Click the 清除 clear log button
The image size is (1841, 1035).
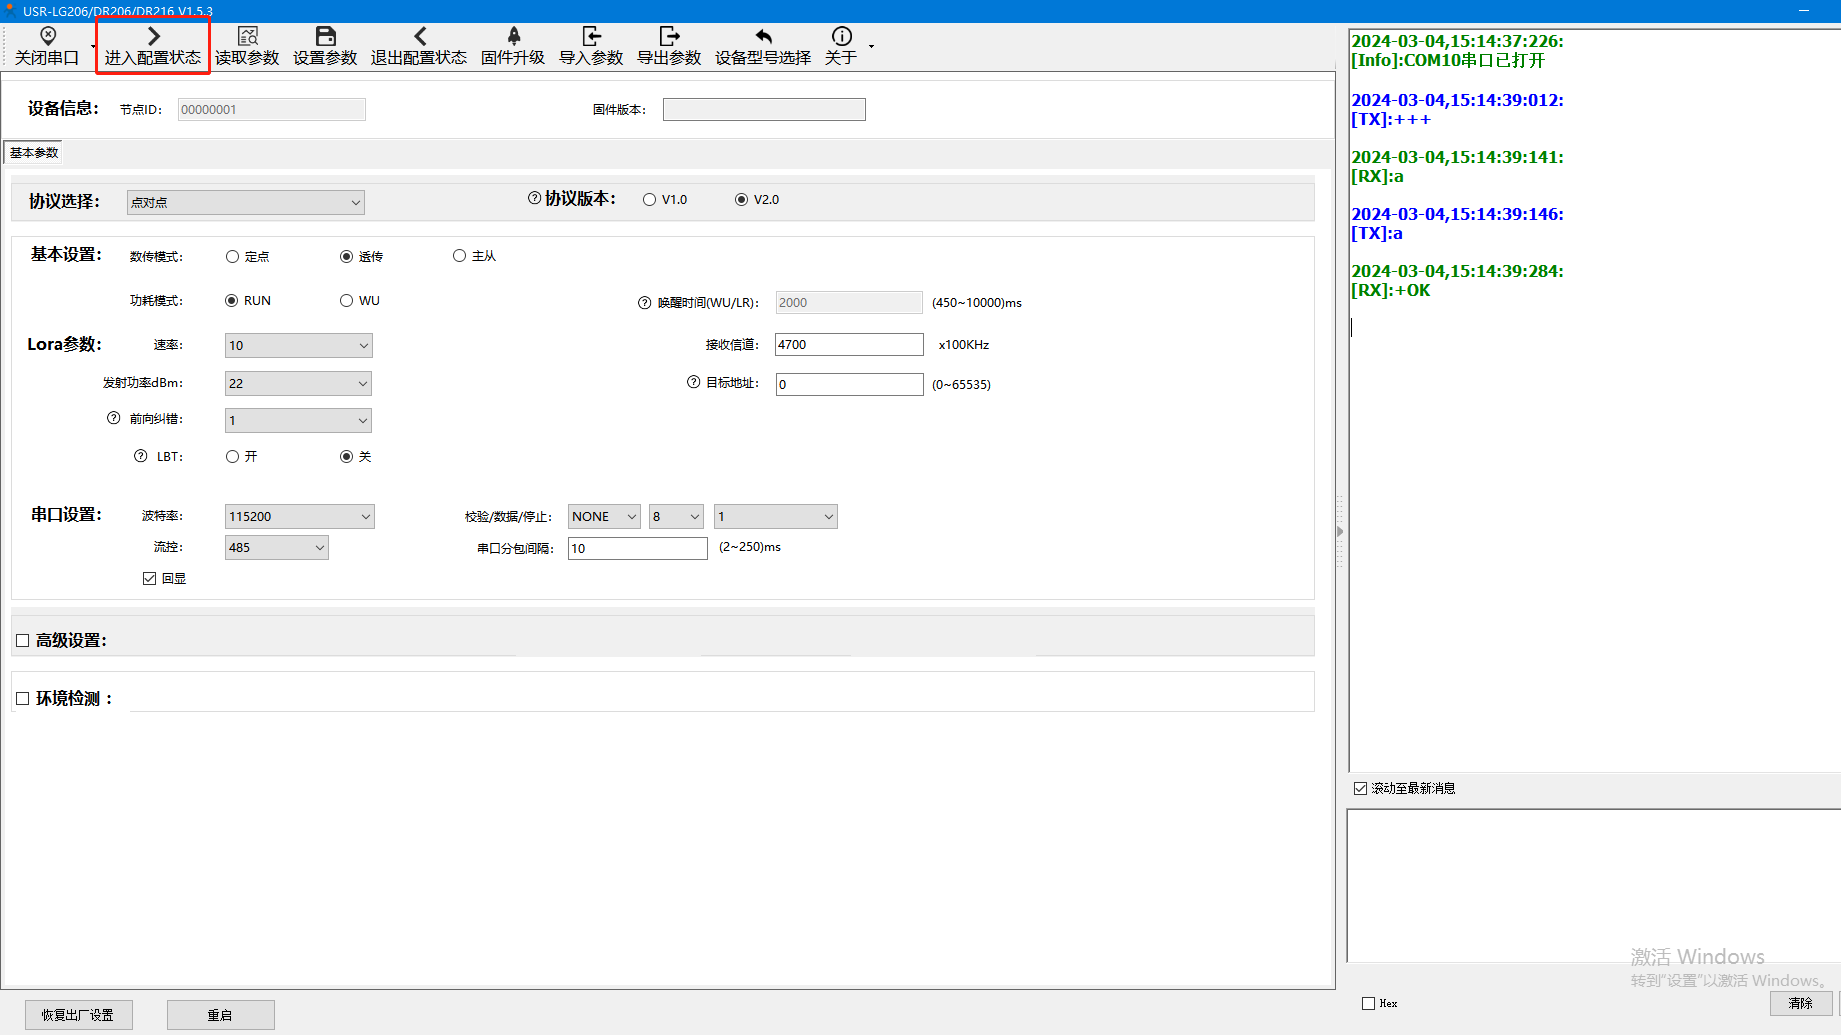pyautogui.click(x=1801, y=1003)
